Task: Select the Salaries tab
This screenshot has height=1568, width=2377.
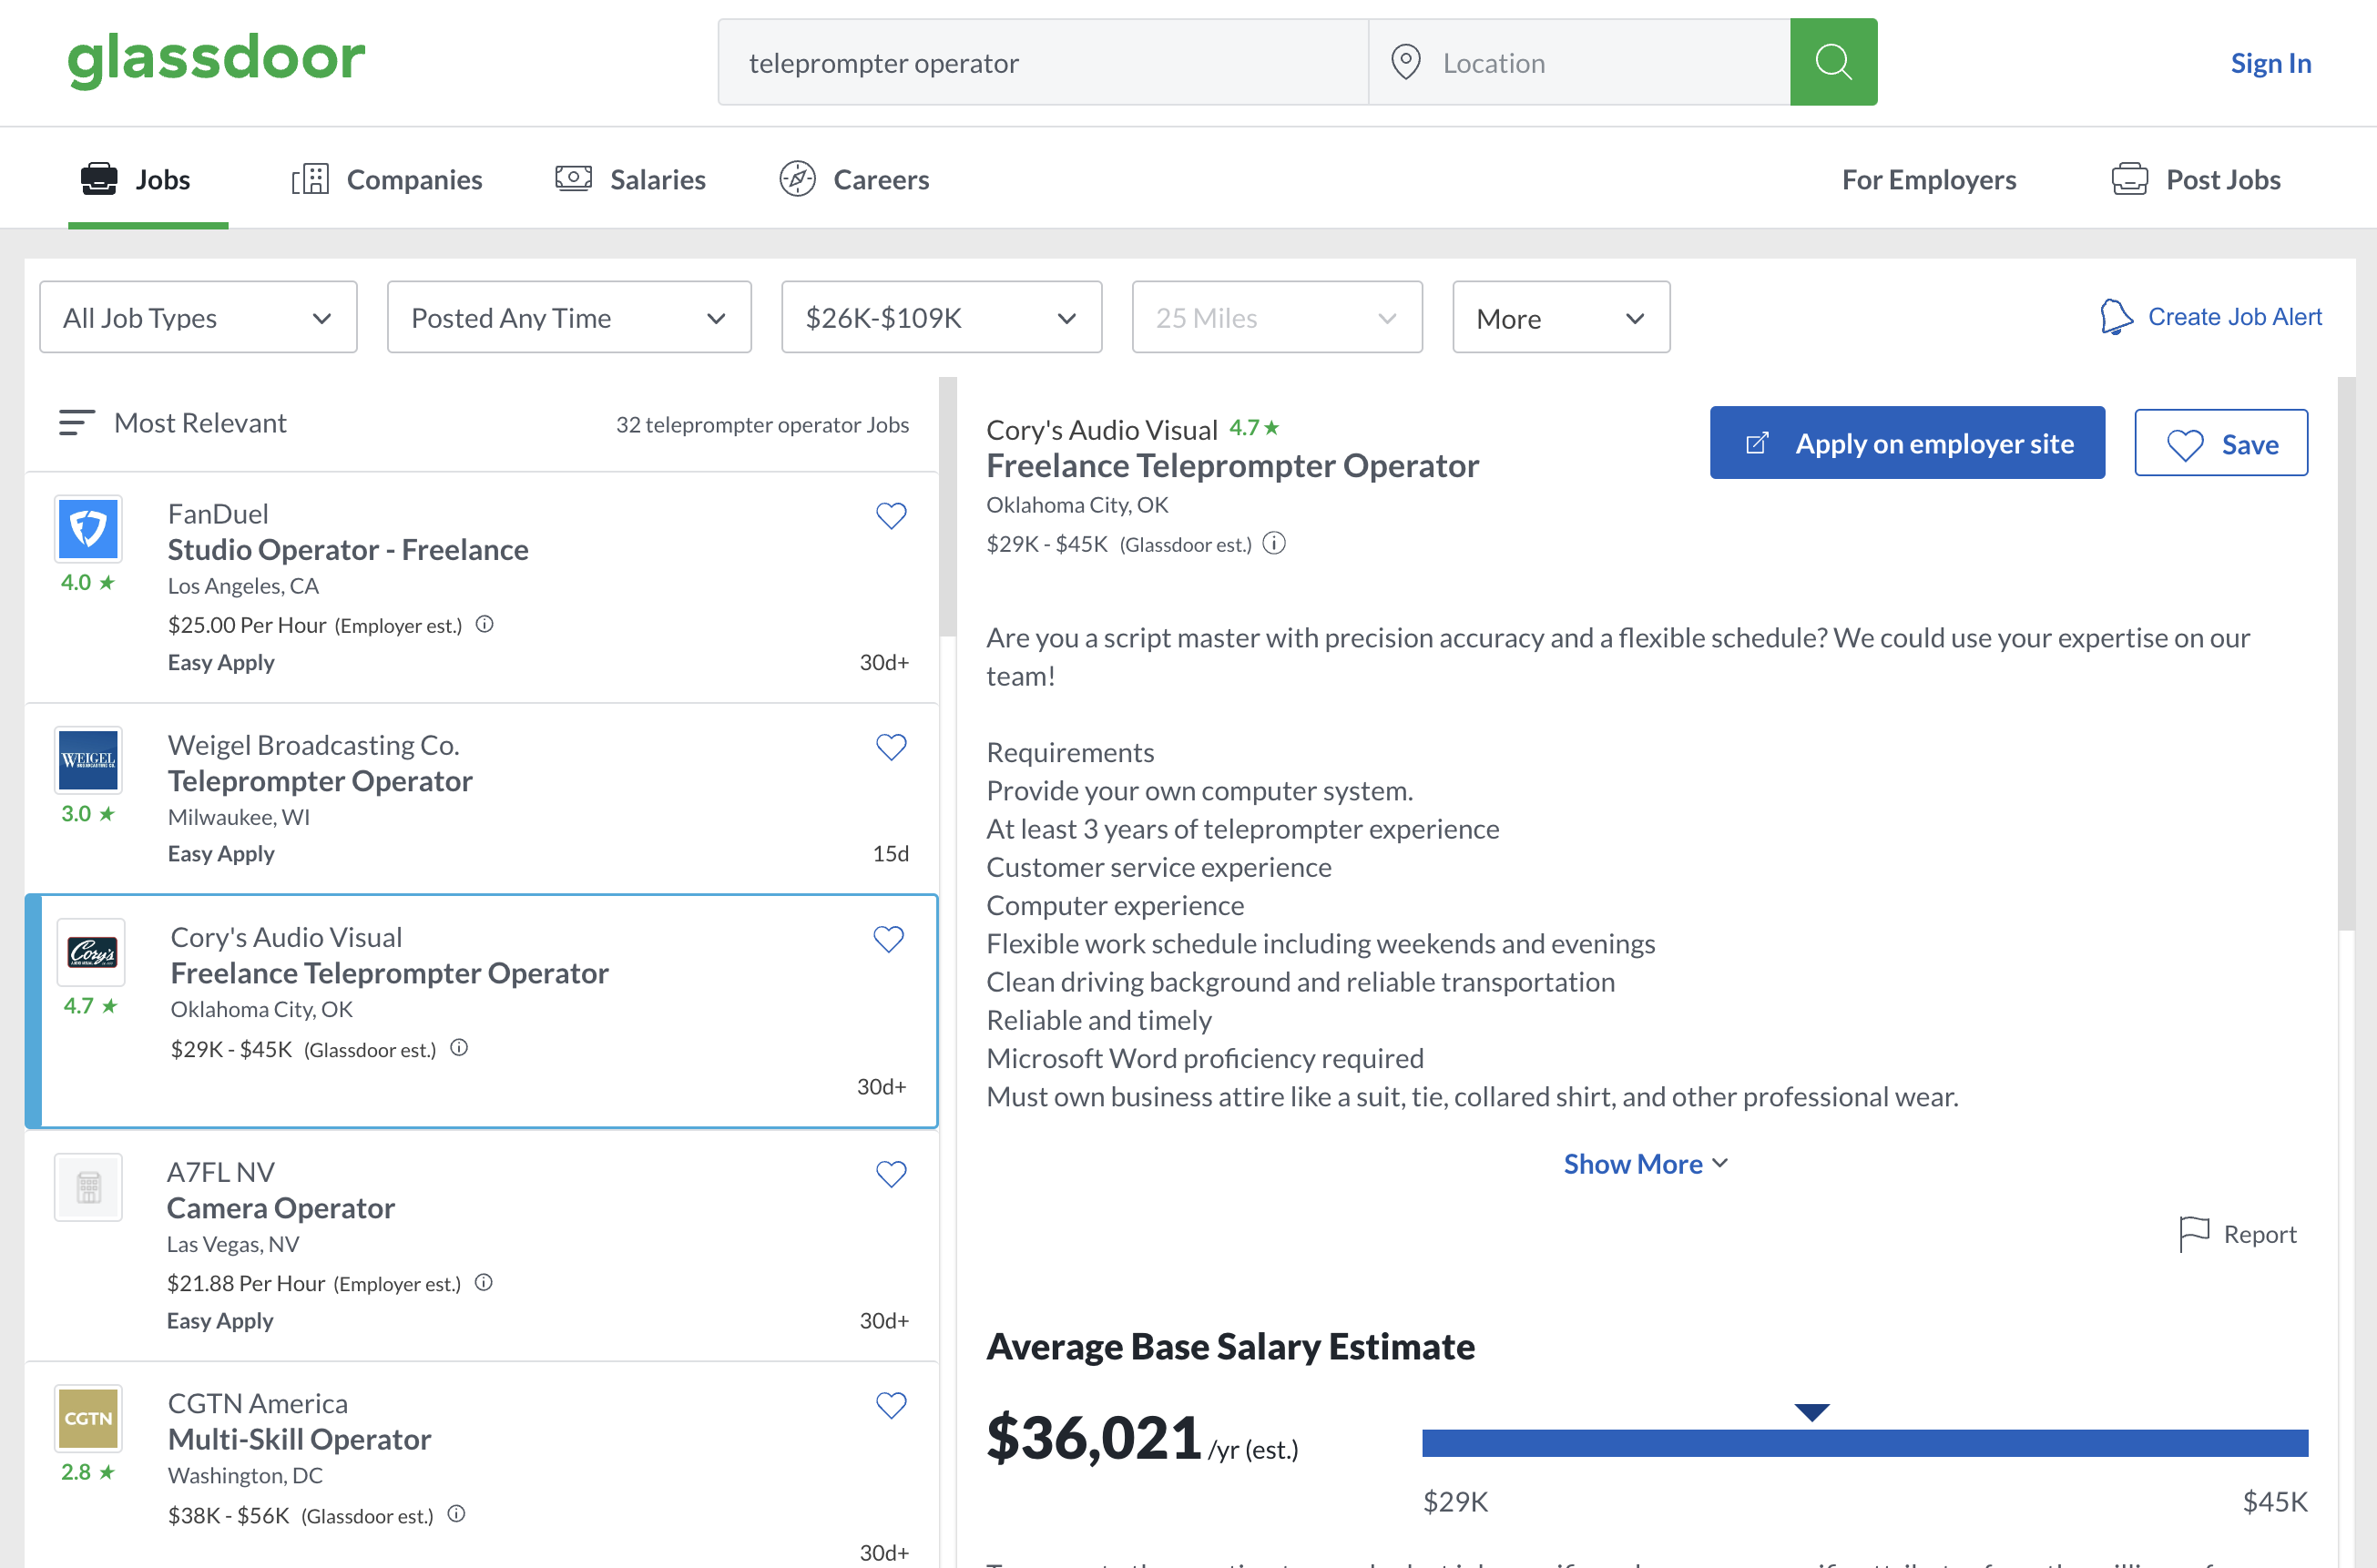Action: [630, 179]
